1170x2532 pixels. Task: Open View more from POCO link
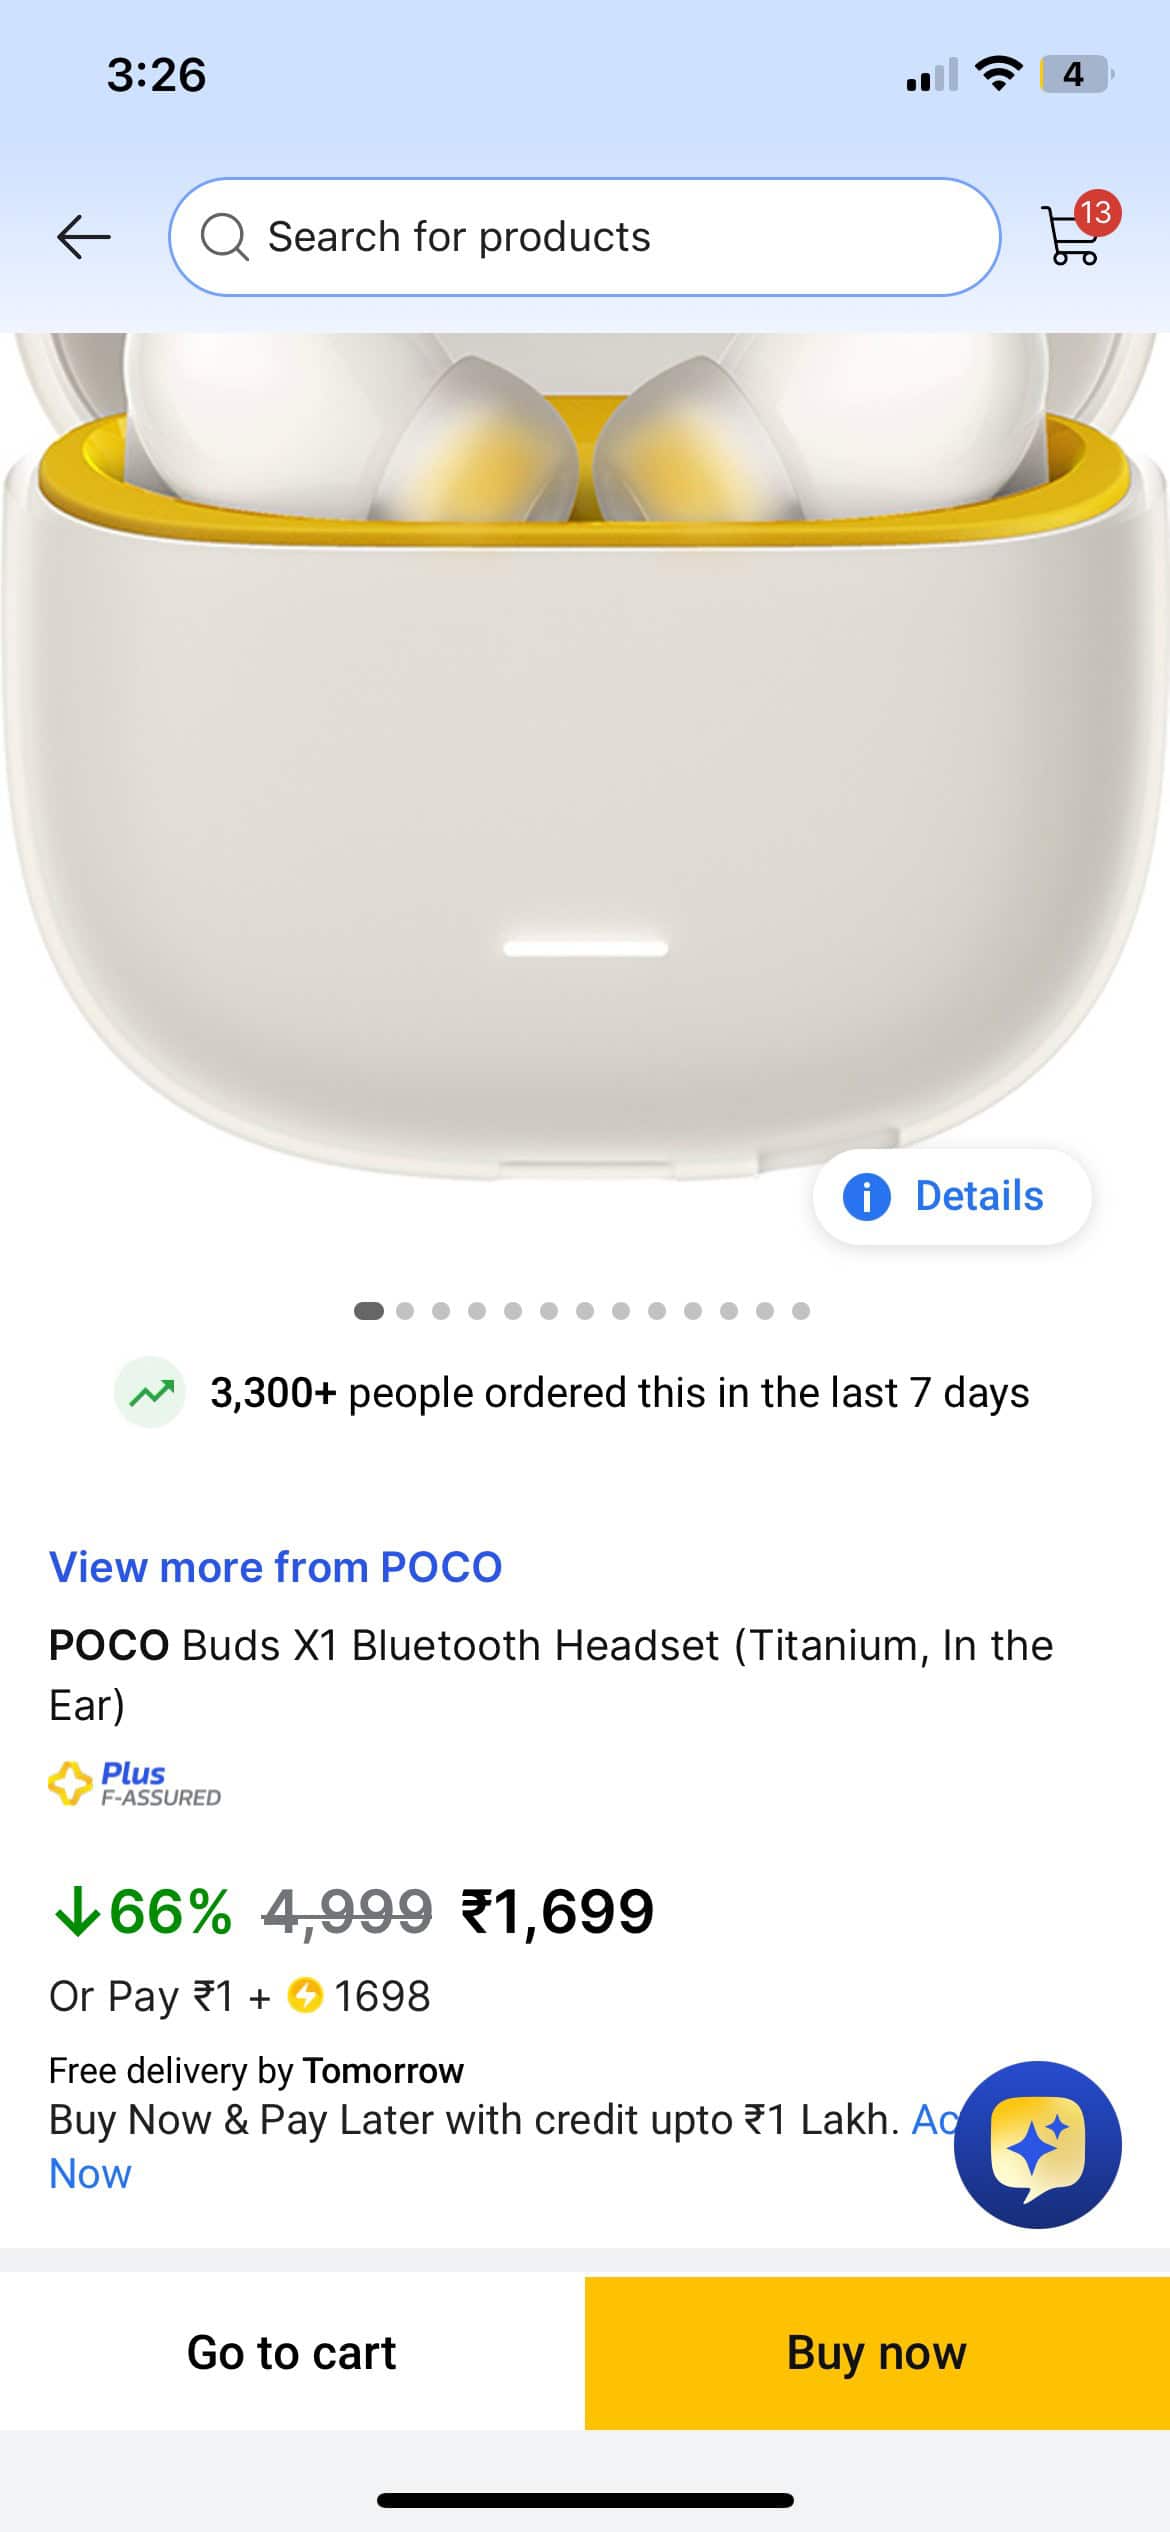coord(275,1567)
